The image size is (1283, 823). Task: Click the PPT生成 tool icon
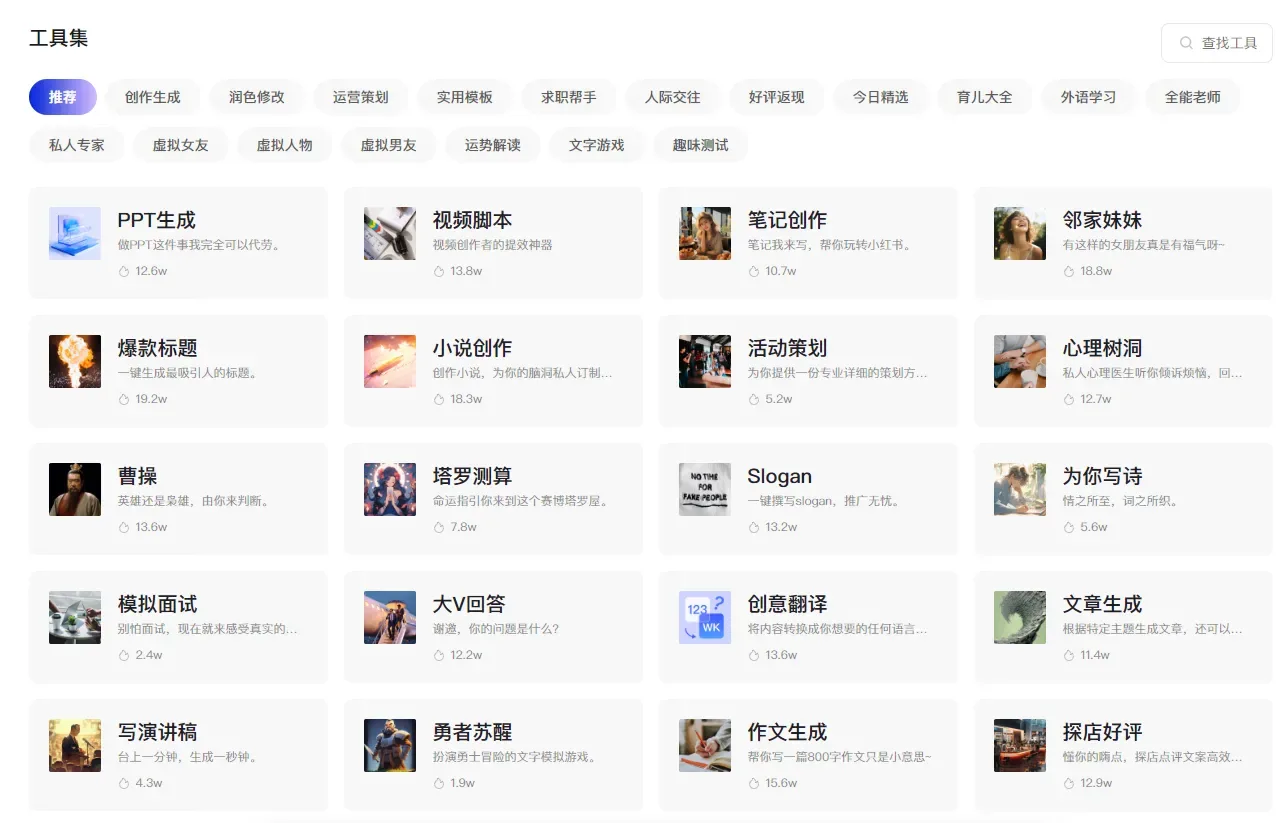75,233
